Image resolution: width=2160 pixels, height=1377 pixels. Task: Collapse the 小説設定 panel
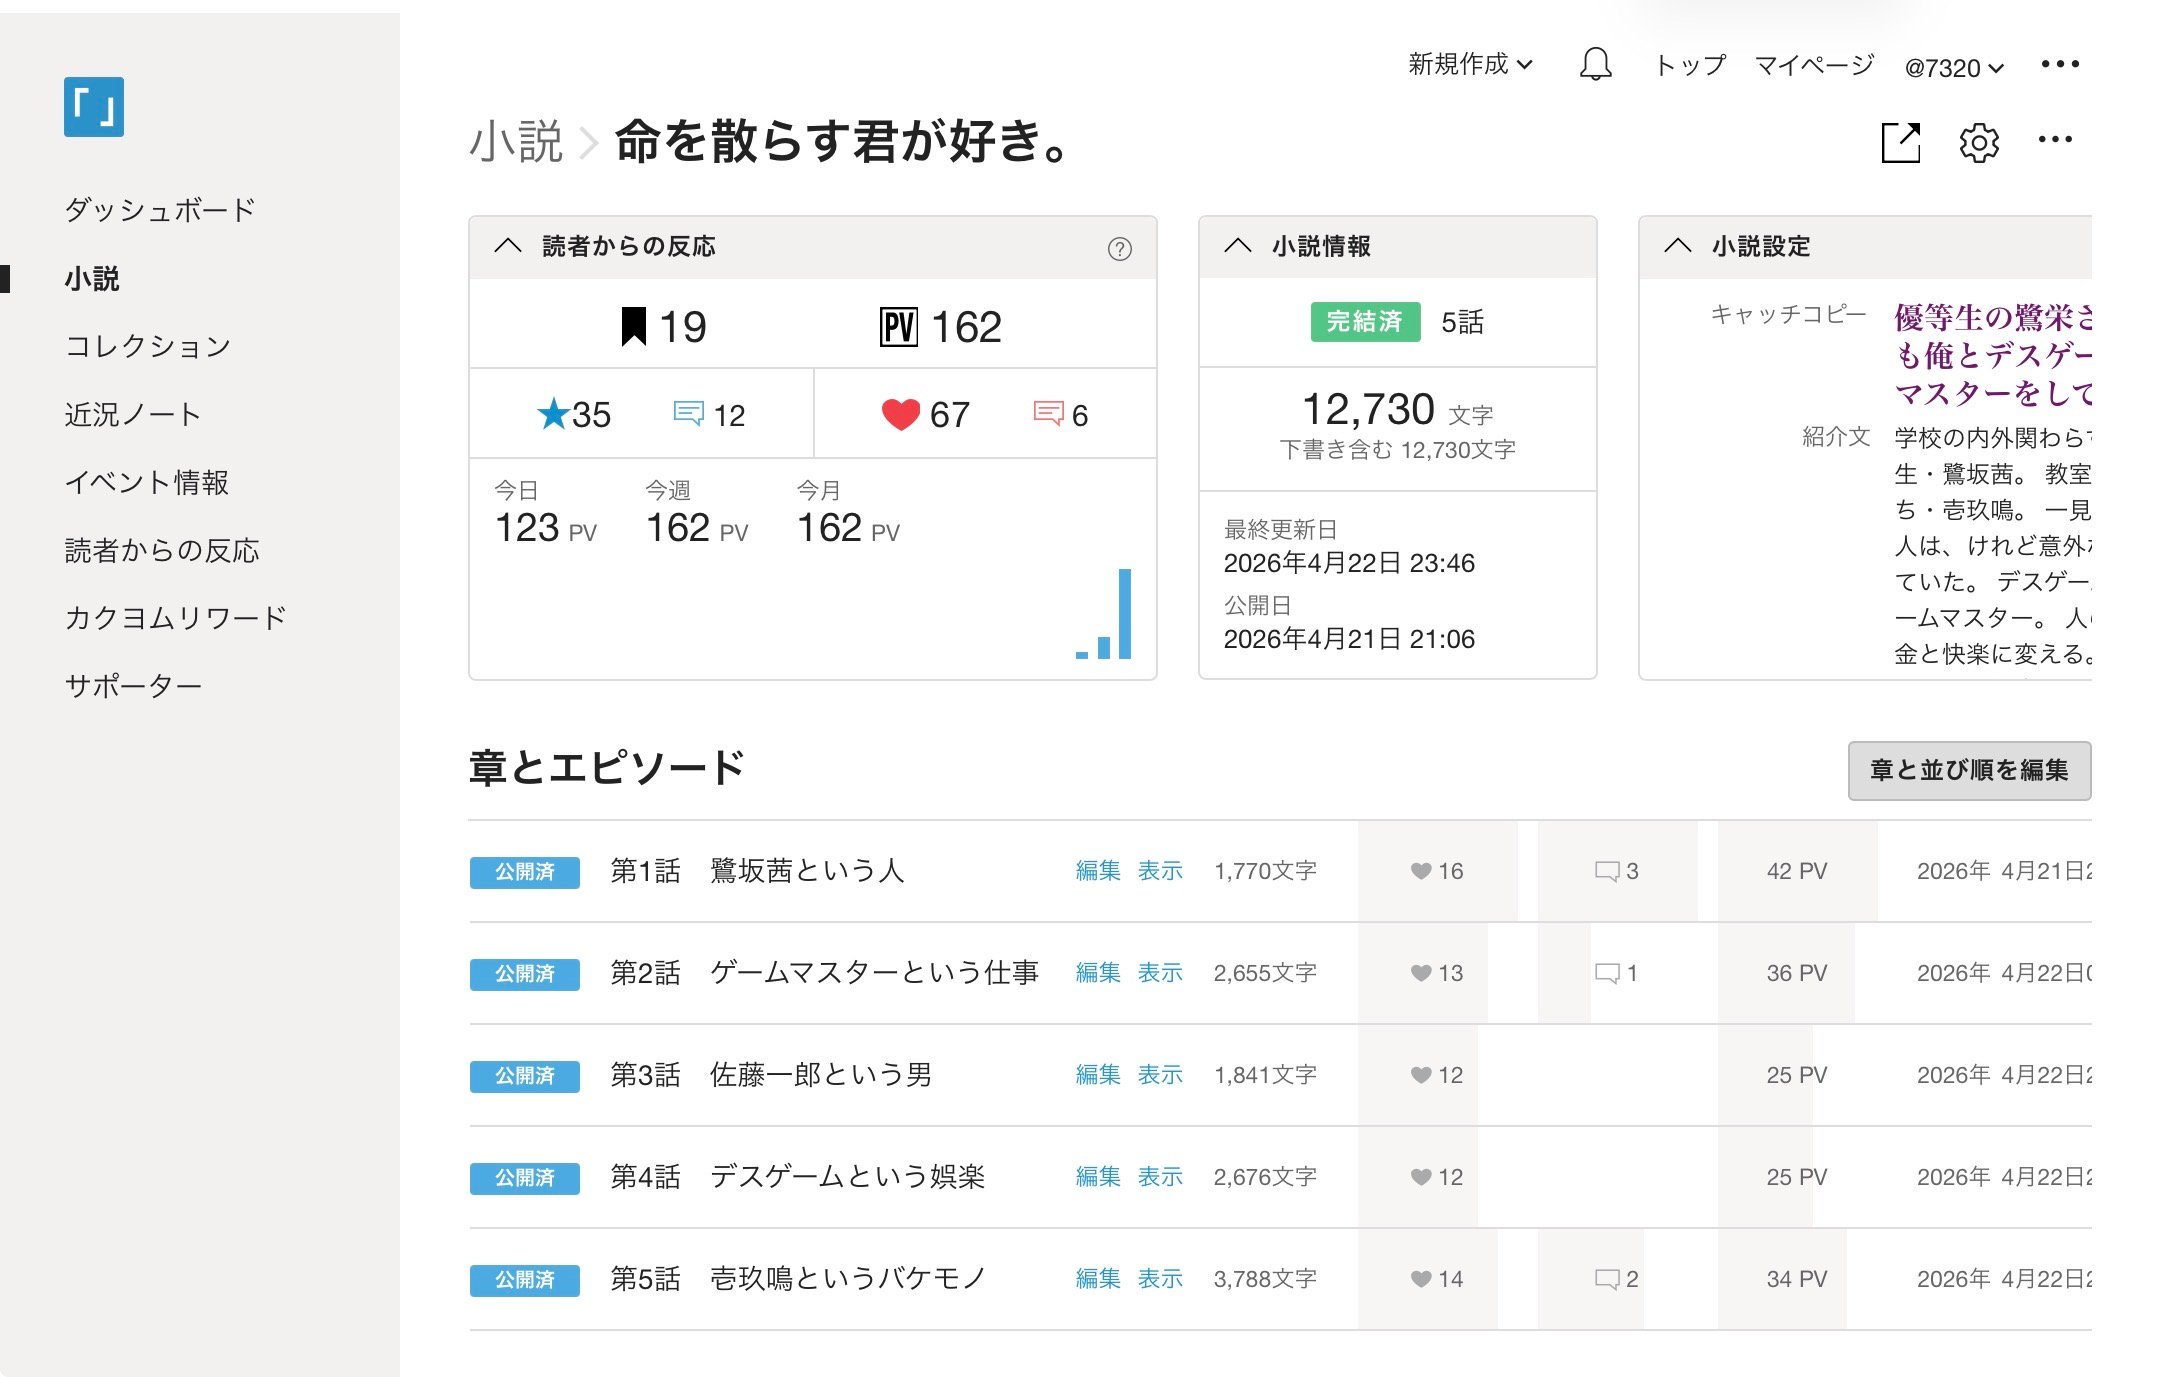(x=1678, y=246)
